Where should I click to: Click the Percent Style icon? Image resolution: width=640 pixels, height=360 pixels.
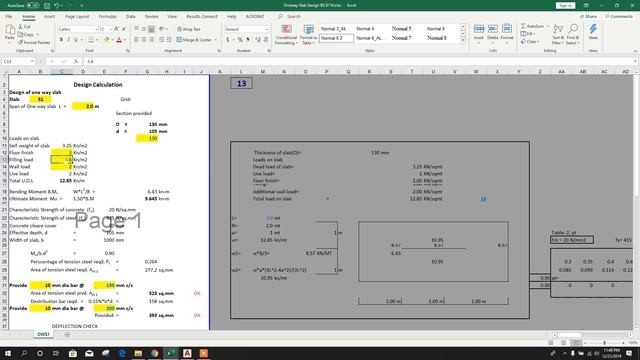coord(240,40)
